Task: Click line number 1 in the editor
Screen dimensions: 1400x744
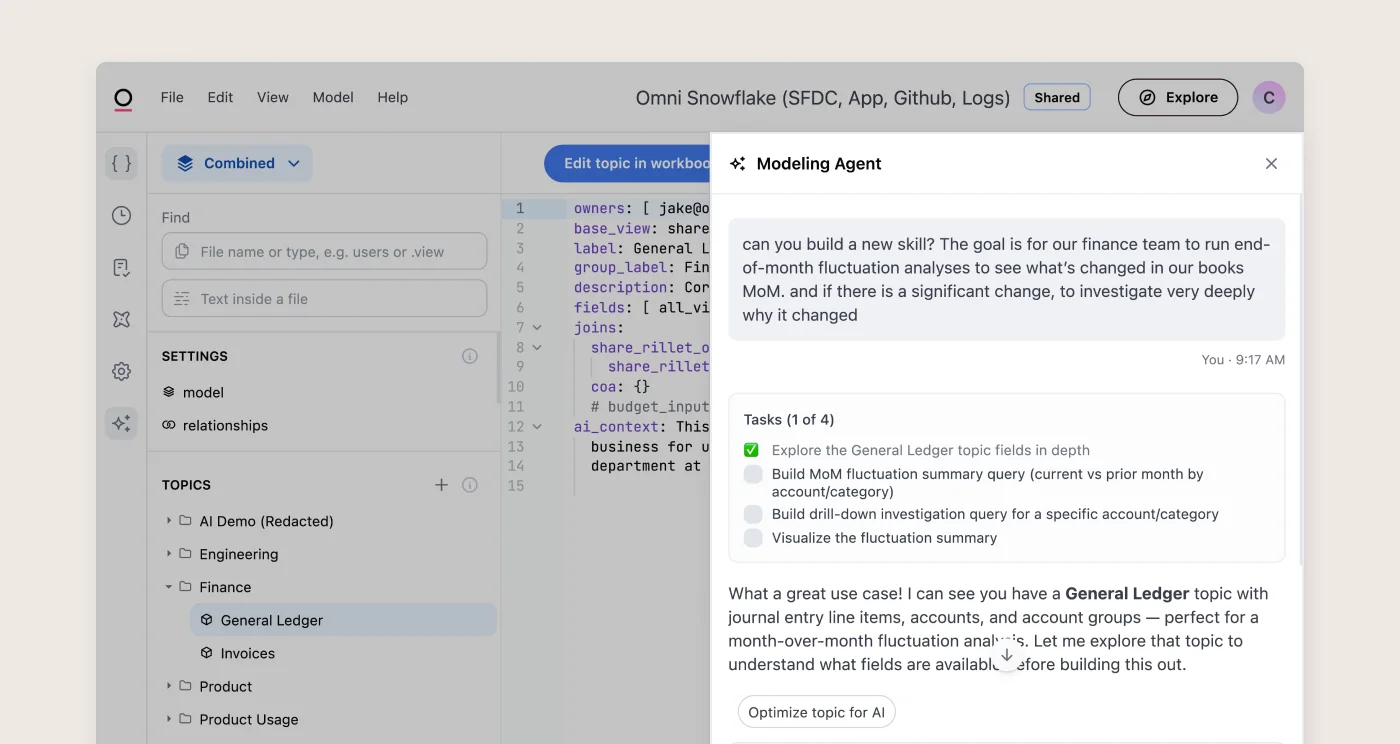Action: tap(519, 209)
